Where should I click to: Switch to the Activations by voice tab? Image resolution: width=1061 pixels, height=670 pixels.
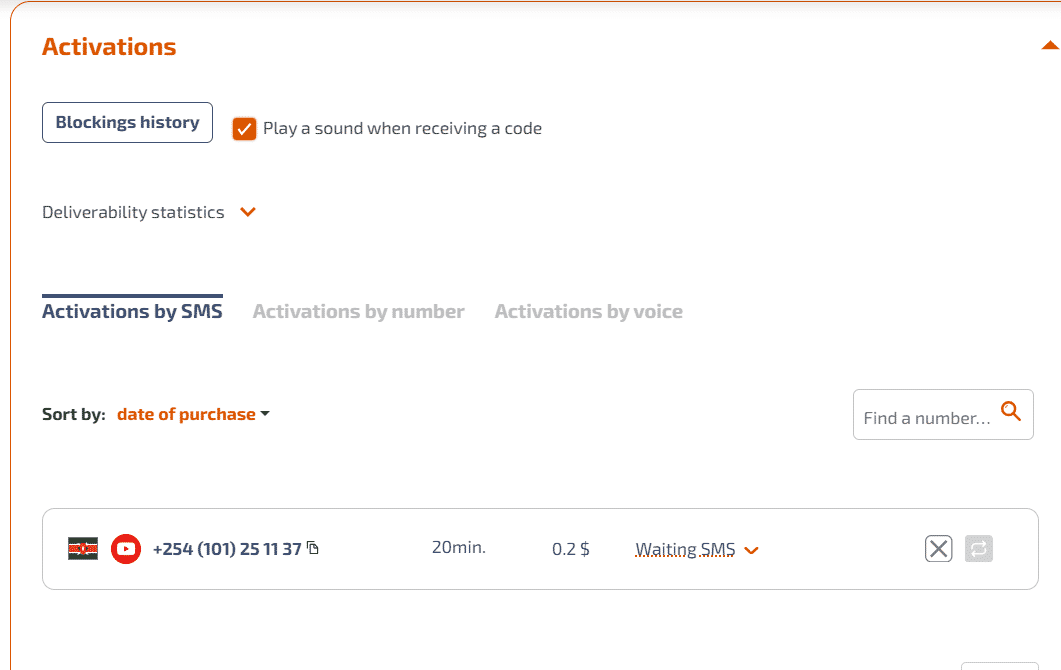click(x=589, y=311)
